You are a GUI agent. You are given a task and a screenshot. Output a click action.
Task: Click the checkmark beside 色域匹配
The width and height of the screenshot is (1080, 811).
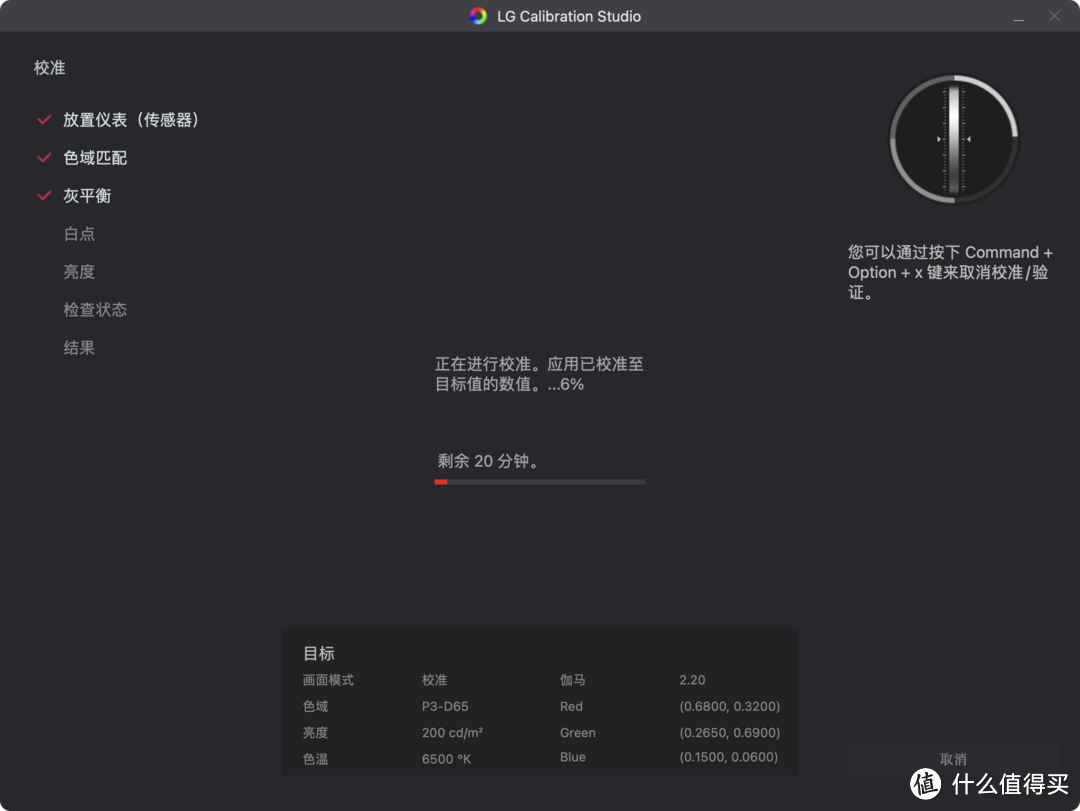(44, 158)
